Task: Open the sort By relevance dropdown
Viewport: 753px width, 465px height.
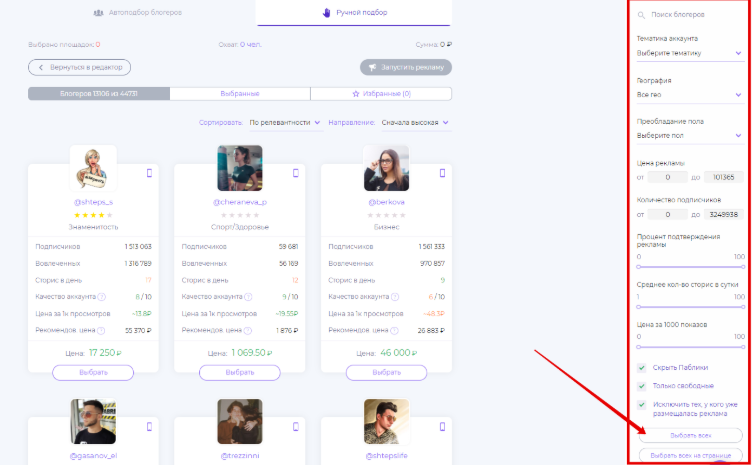Action: click(x=285, y=123)
